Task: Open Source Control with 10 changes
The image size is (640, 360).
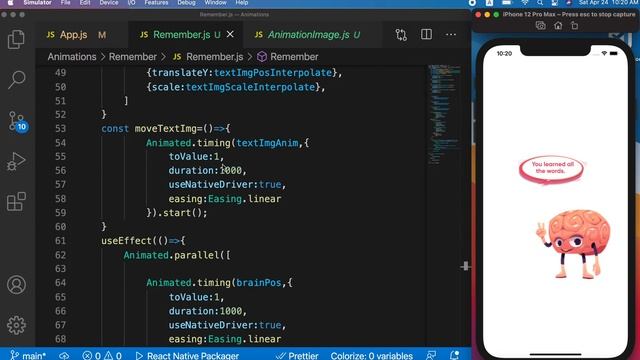Action: point(18,121)
